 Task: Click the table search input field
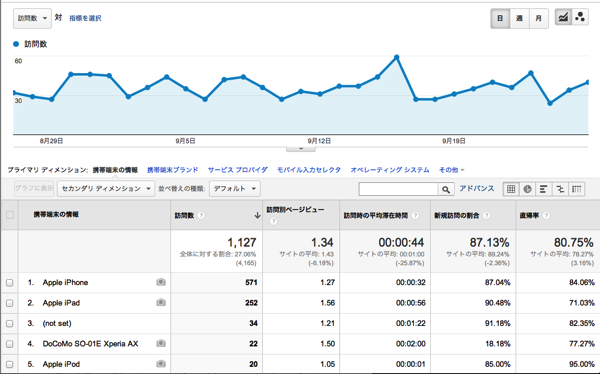pos(398,189)
